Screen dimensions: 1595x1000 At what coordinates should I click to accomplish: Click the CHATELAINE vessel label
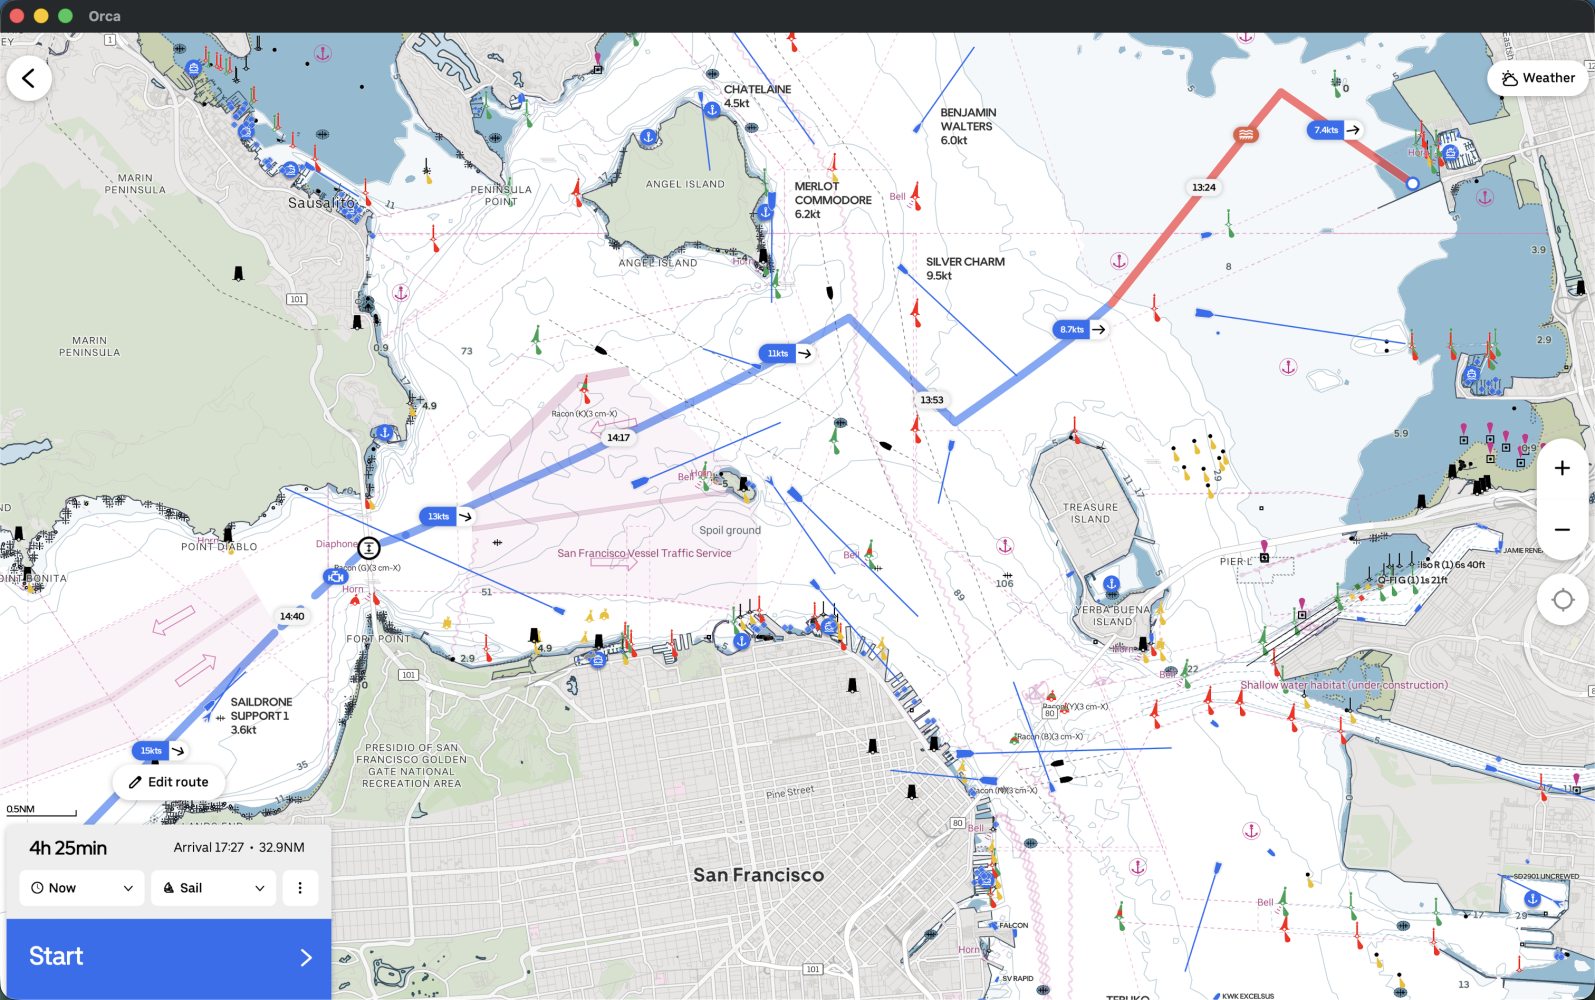click(757, 96)
